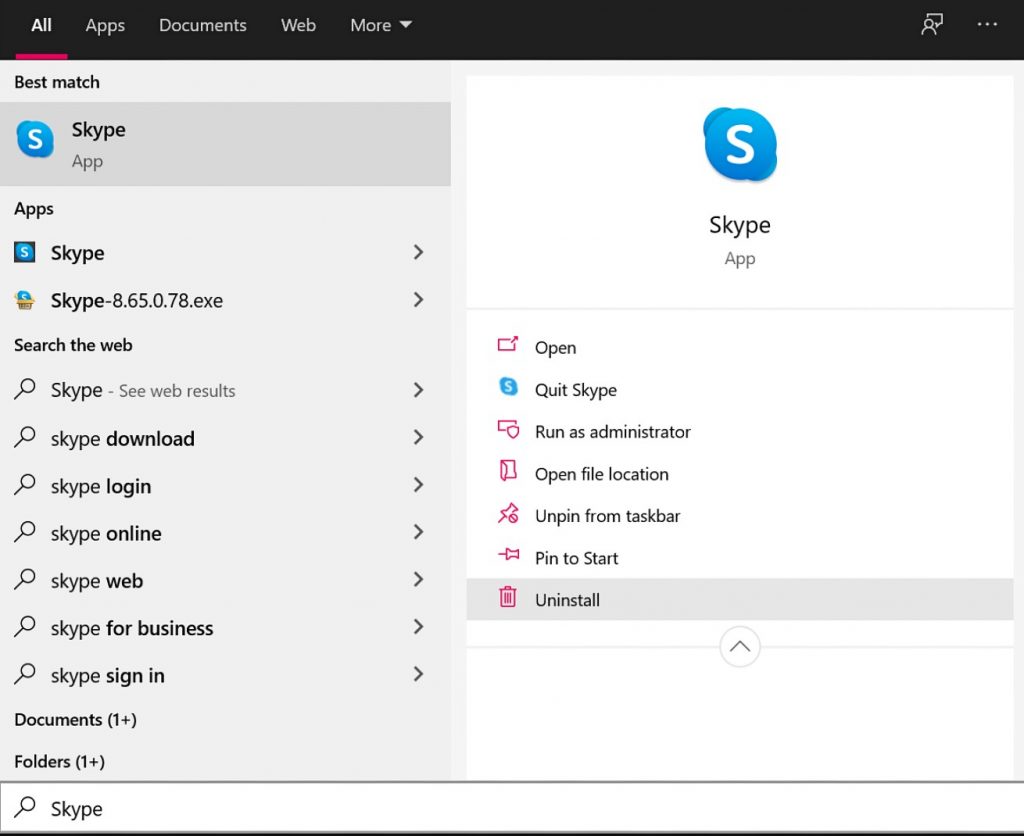The image size is (1024, 836).
Task: Select the Skype desktop app under Apps
Action: tap(77, 253)
